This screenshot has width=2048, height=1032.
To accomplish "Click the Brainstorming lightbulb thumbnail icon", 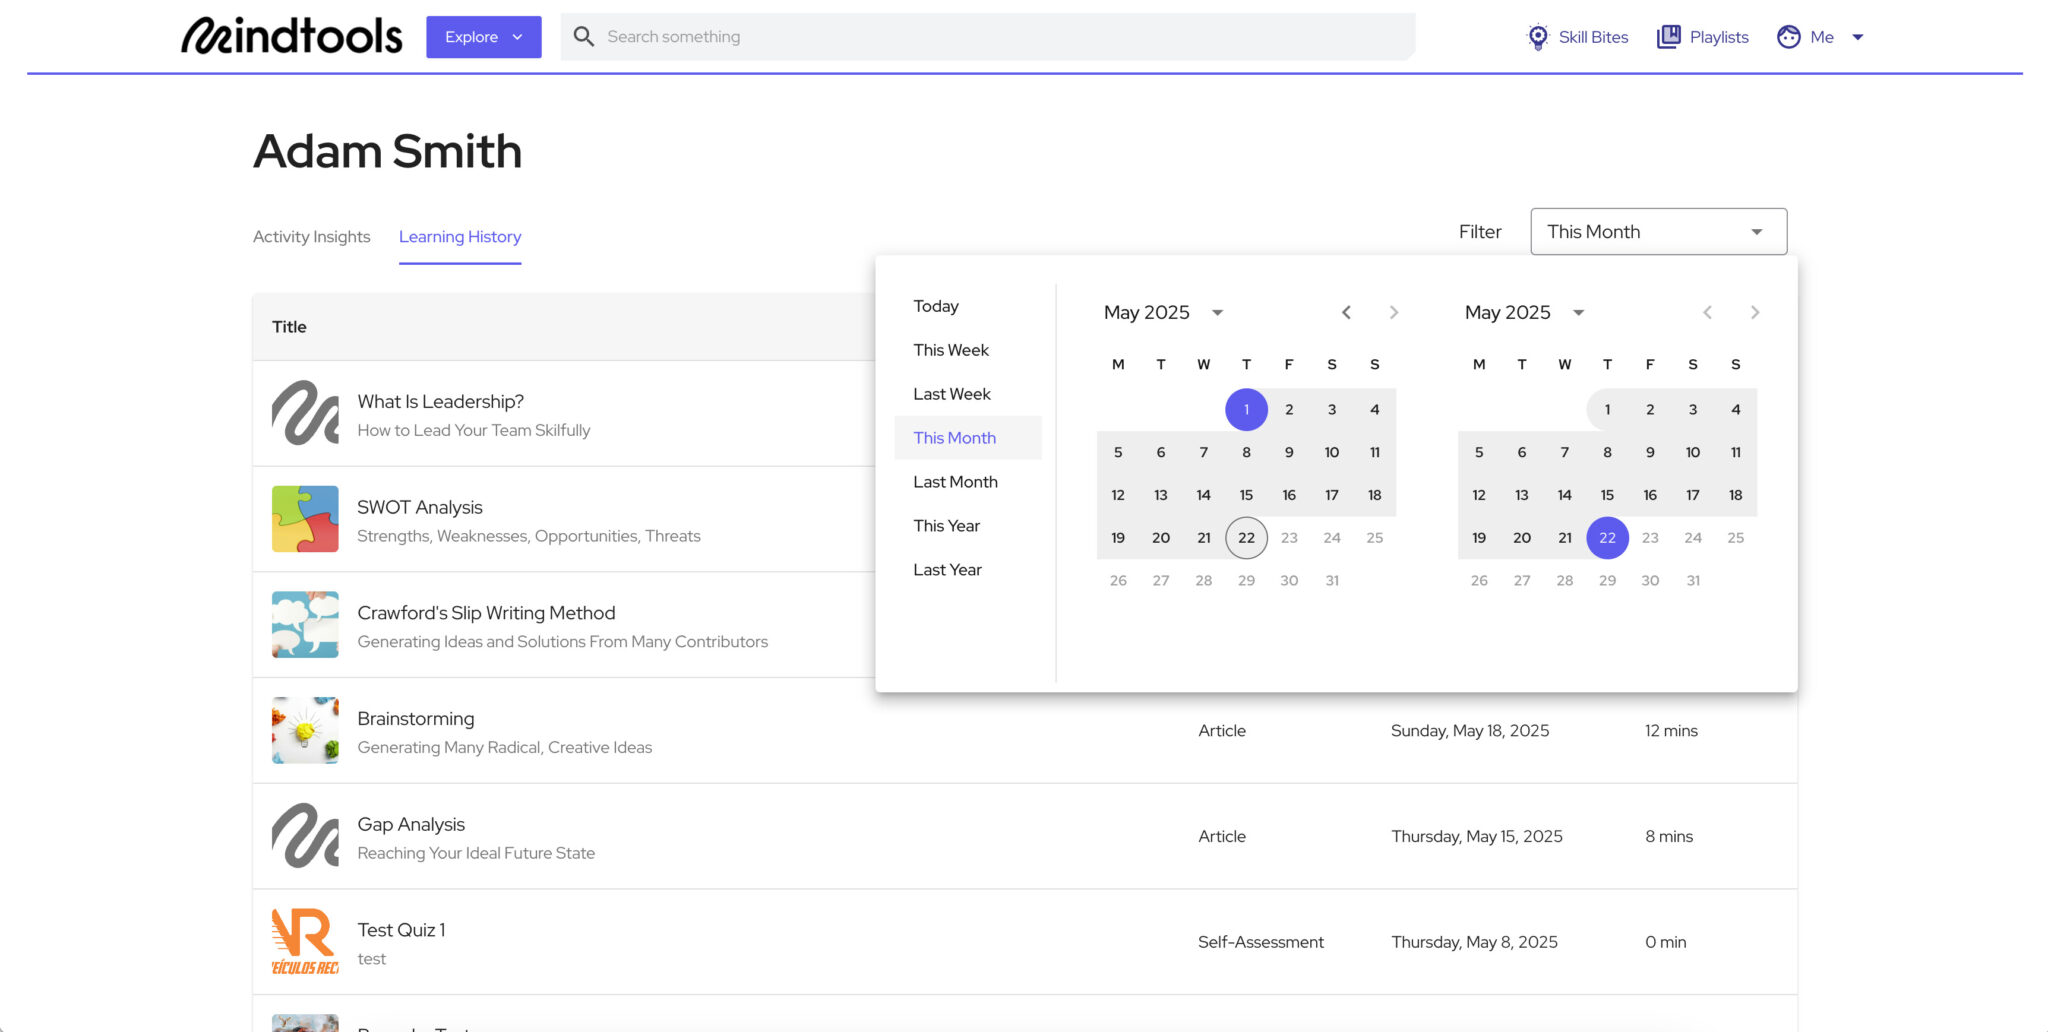I will [305, 730].
